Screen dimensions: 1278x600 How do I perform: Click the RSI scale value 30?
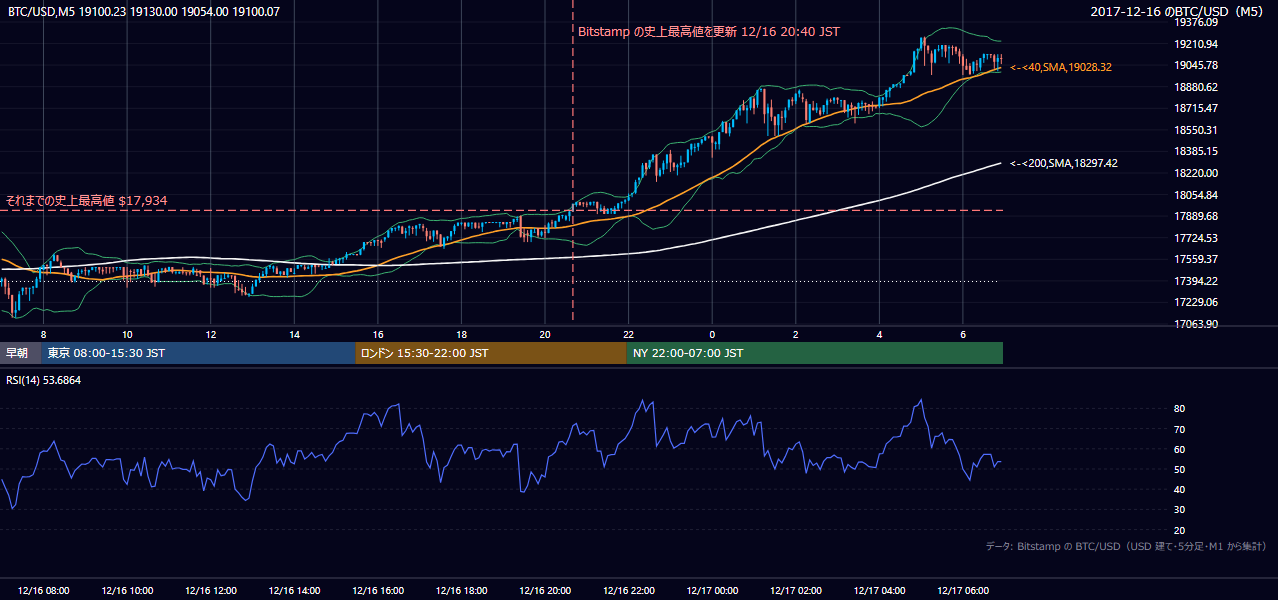tap(1180, 510)
